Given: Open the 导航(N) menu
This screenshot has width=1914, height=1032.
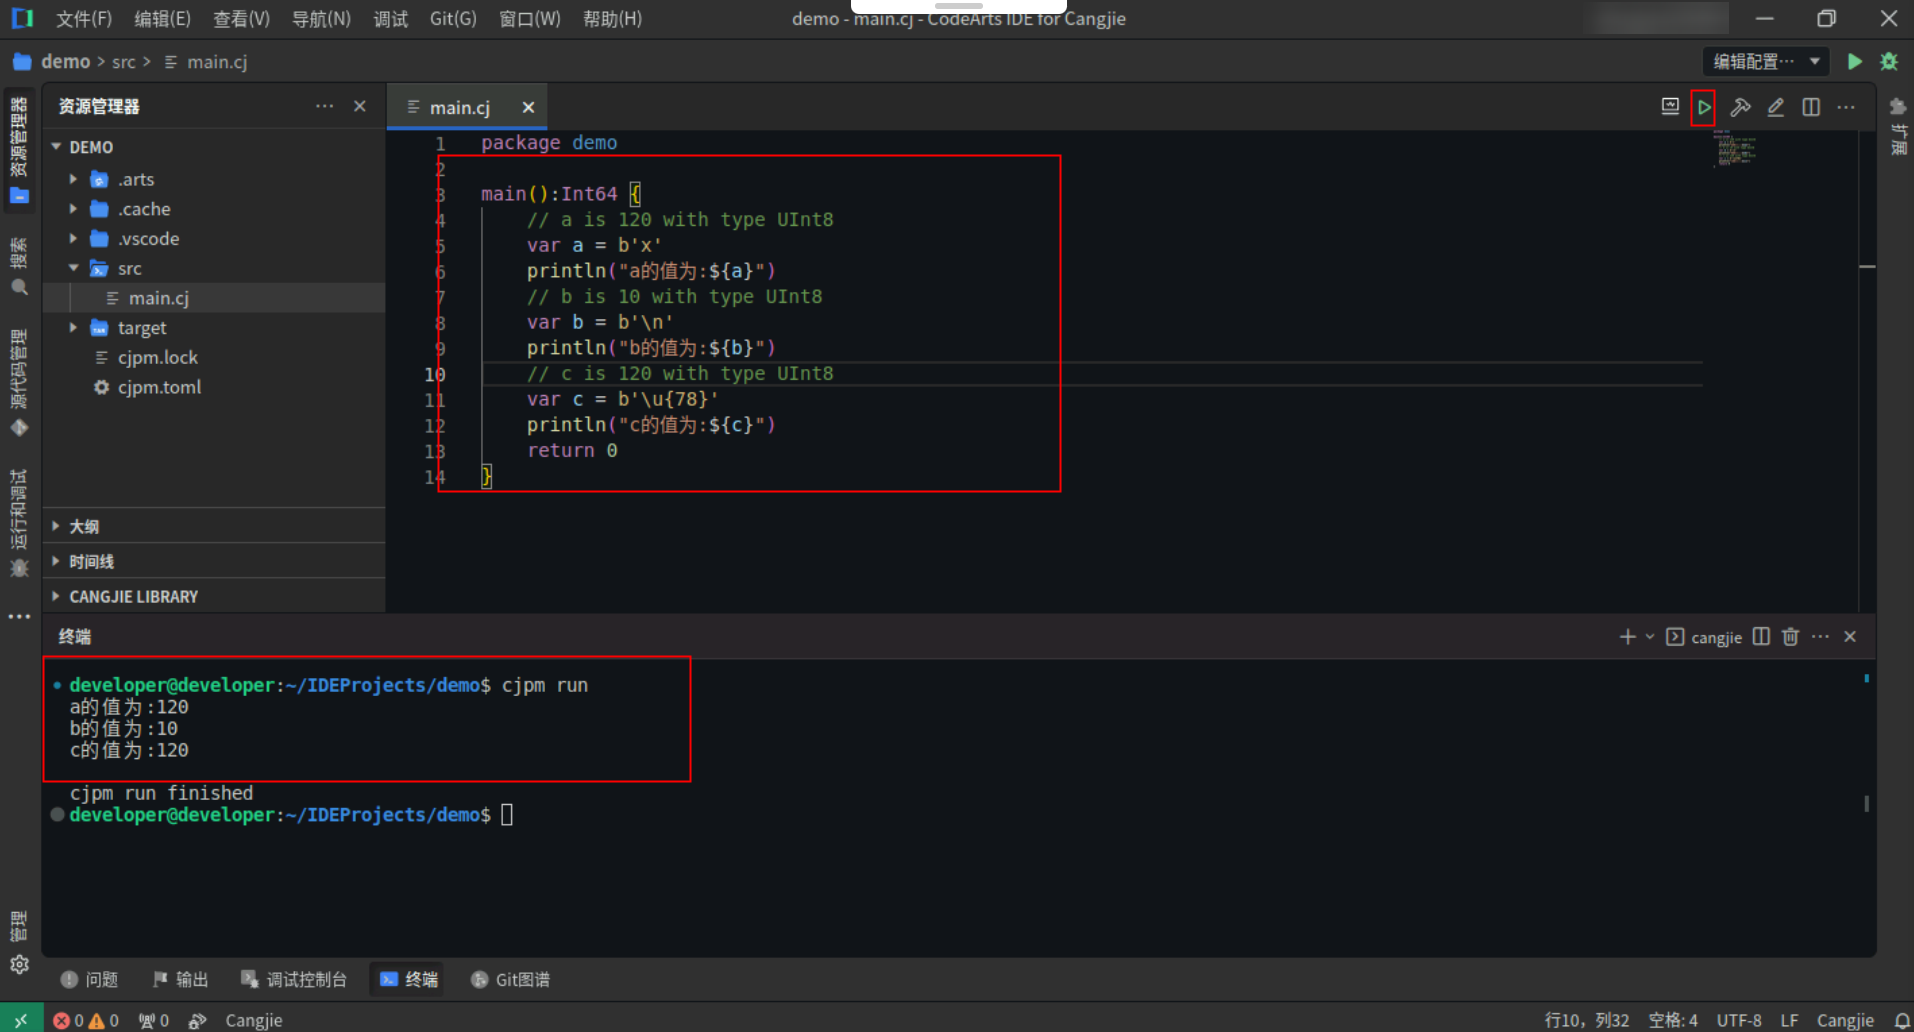Looking at the screenshot, I should coord(321,19).
